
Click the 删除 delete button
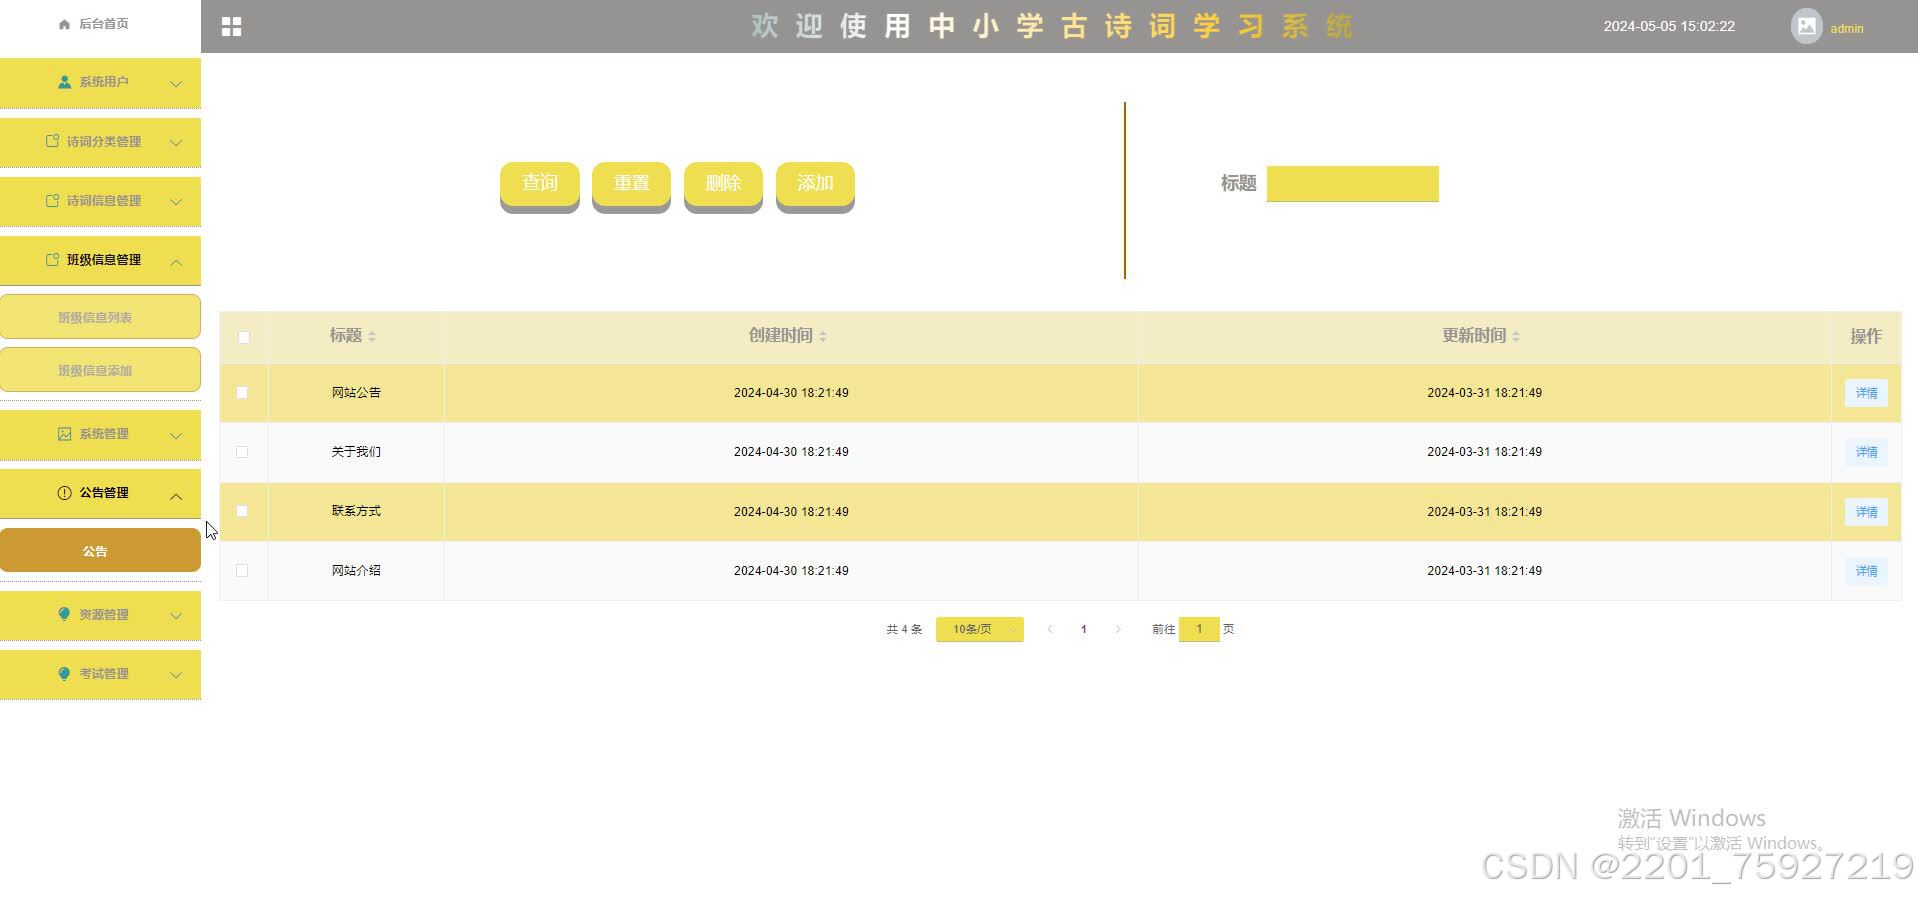(x=723, y=186)
